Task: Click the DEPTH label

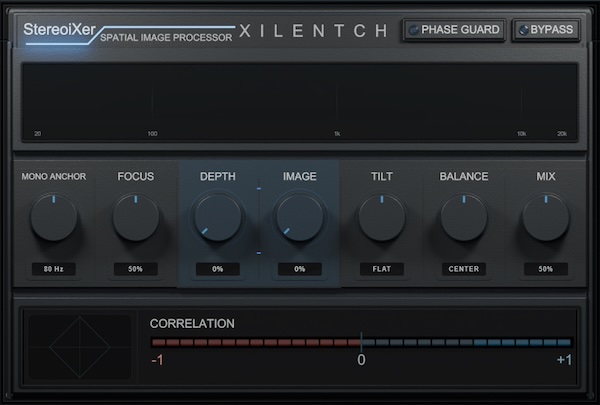Action: click(x=218, y=176)
